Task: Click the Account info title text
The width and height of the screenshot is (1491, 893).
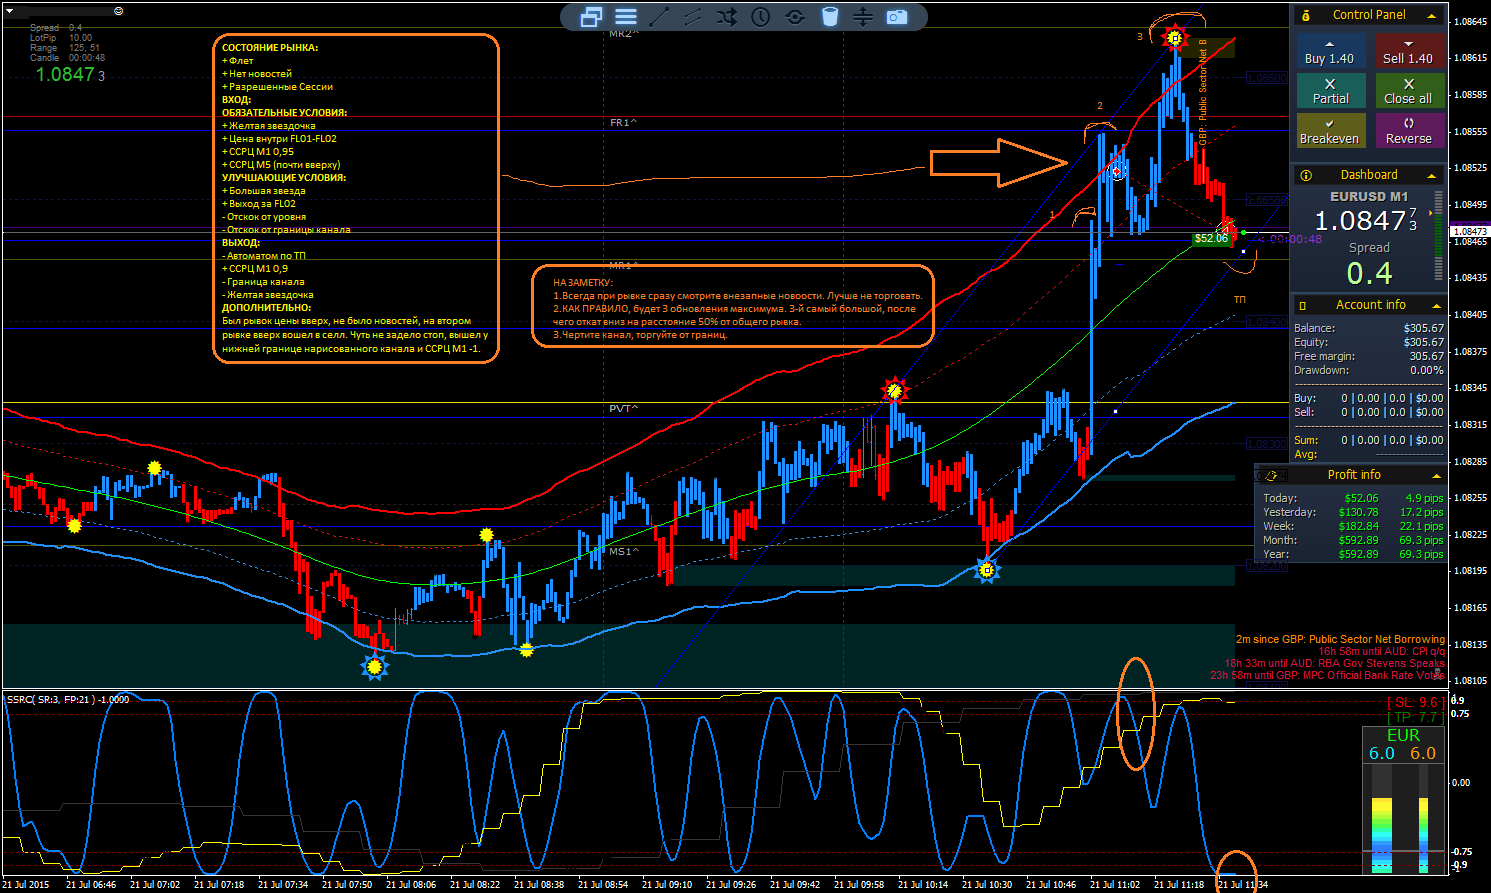Action: [1371, 305]
